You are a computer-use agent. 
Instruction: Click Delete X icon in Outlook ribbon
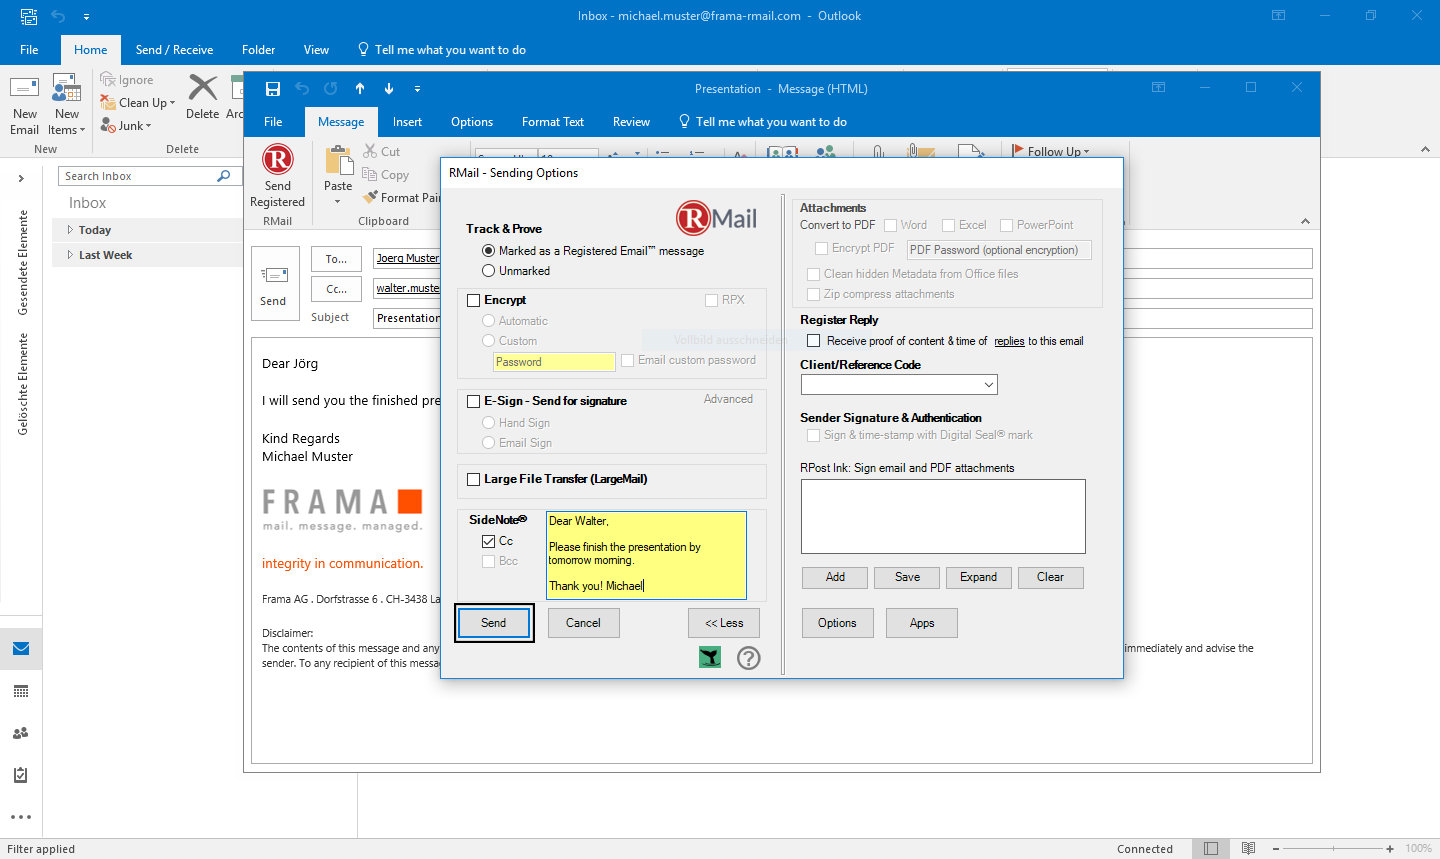[x=203, y=88]
